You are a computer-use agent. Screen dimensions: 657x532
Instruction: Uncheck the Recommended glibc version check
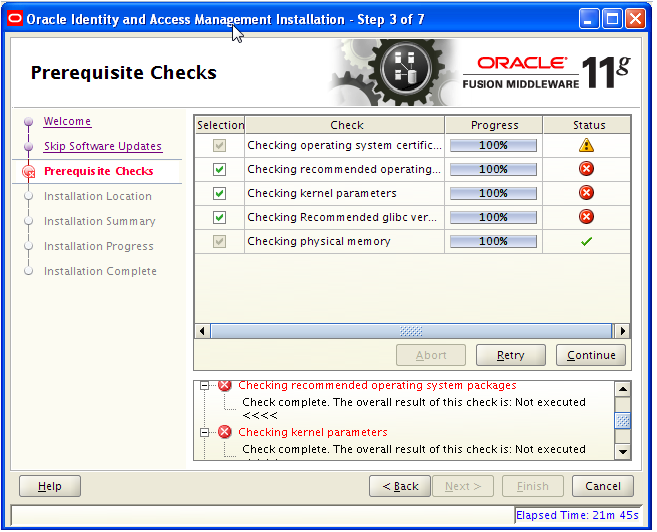(x=220, y=217)
